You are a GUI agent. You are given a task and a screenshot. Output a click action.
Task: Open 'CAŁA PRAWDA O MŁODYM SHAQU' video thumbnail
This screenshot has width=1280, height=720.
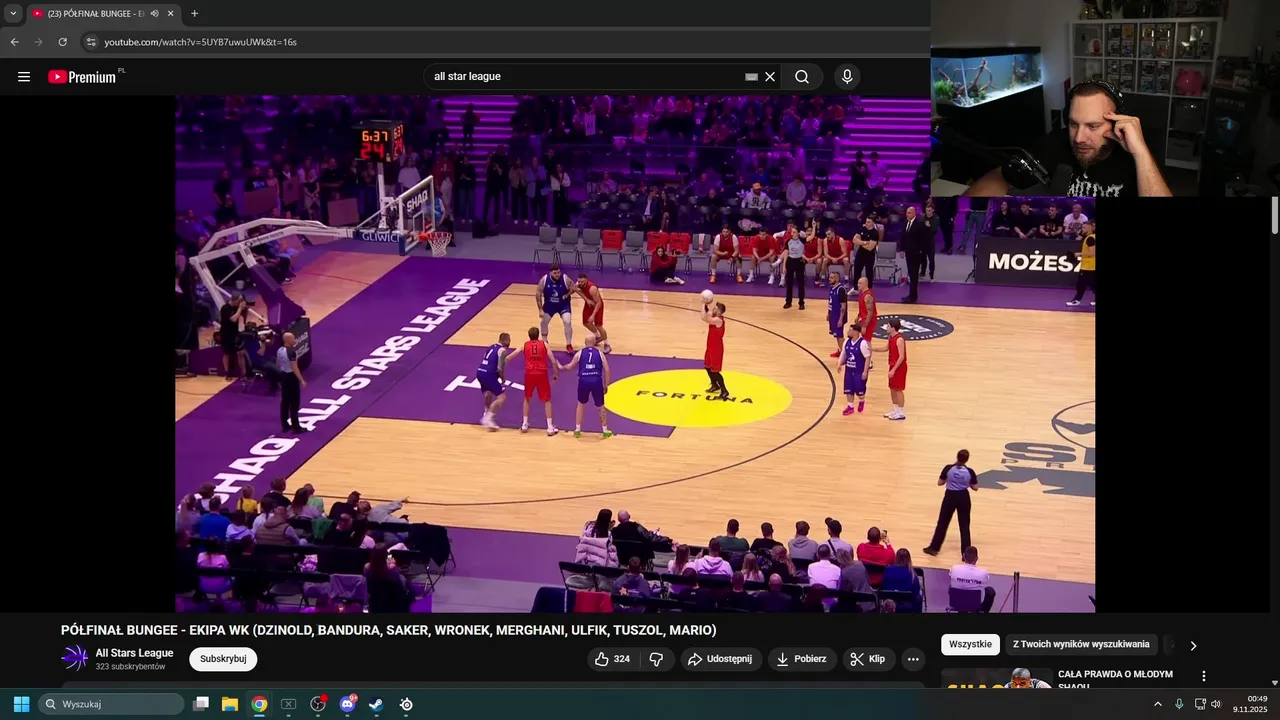[x=996, y=678]
